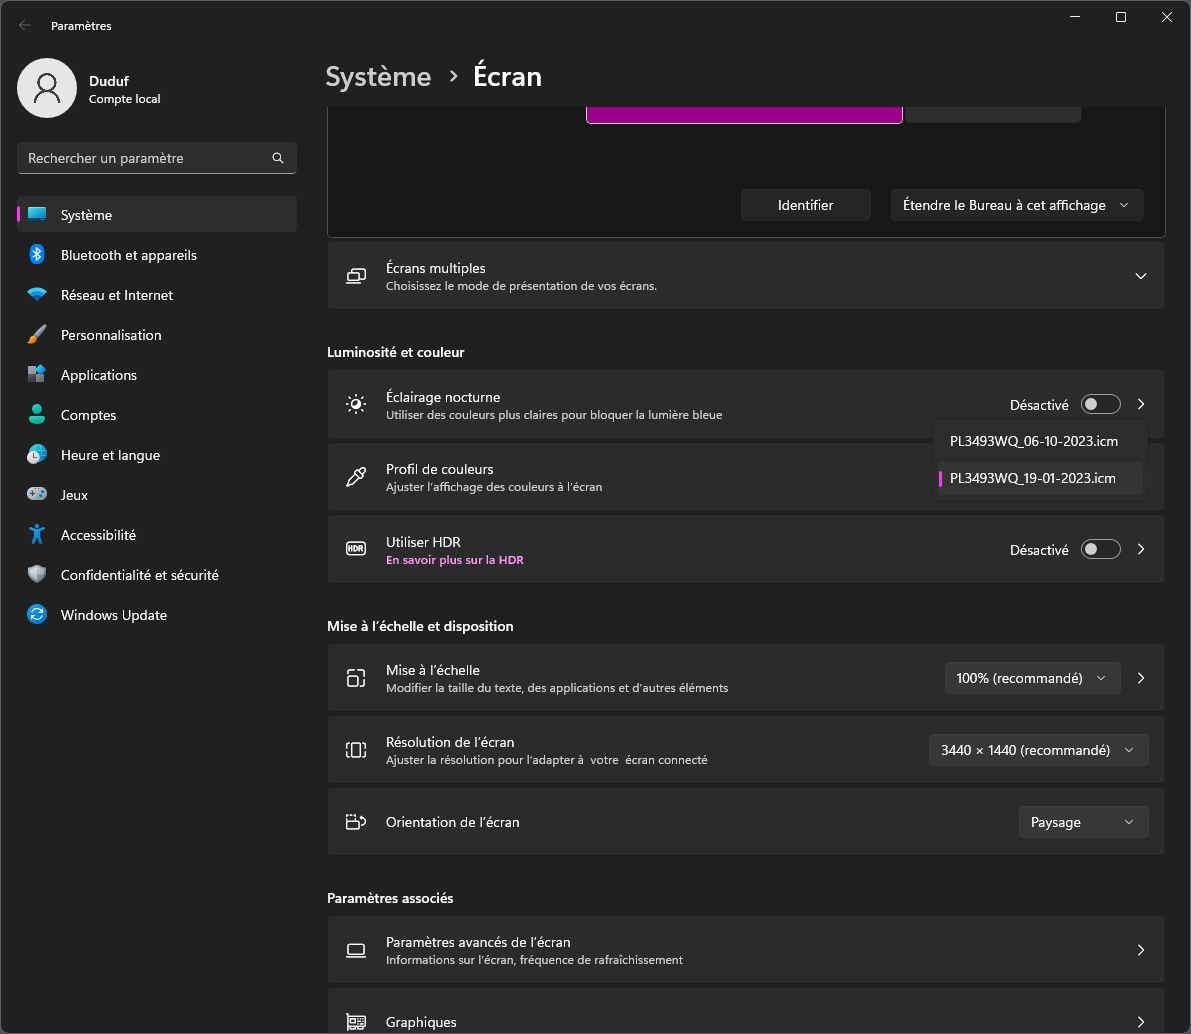Click the Réseau et Internet icon

pos(37,295)
